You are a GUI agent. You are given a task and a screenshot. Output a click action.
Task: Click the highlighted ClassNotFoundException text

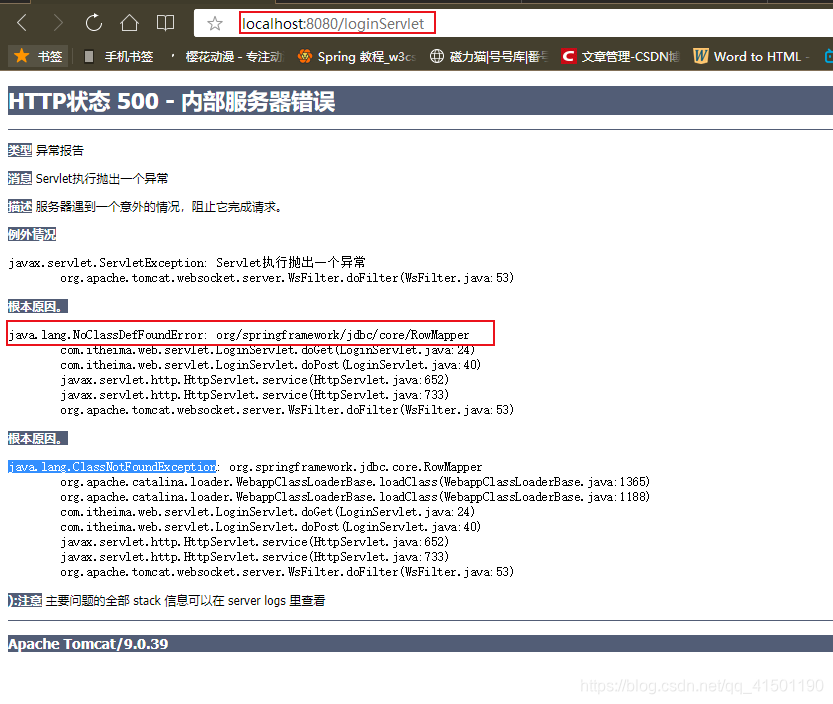(111, 466)
